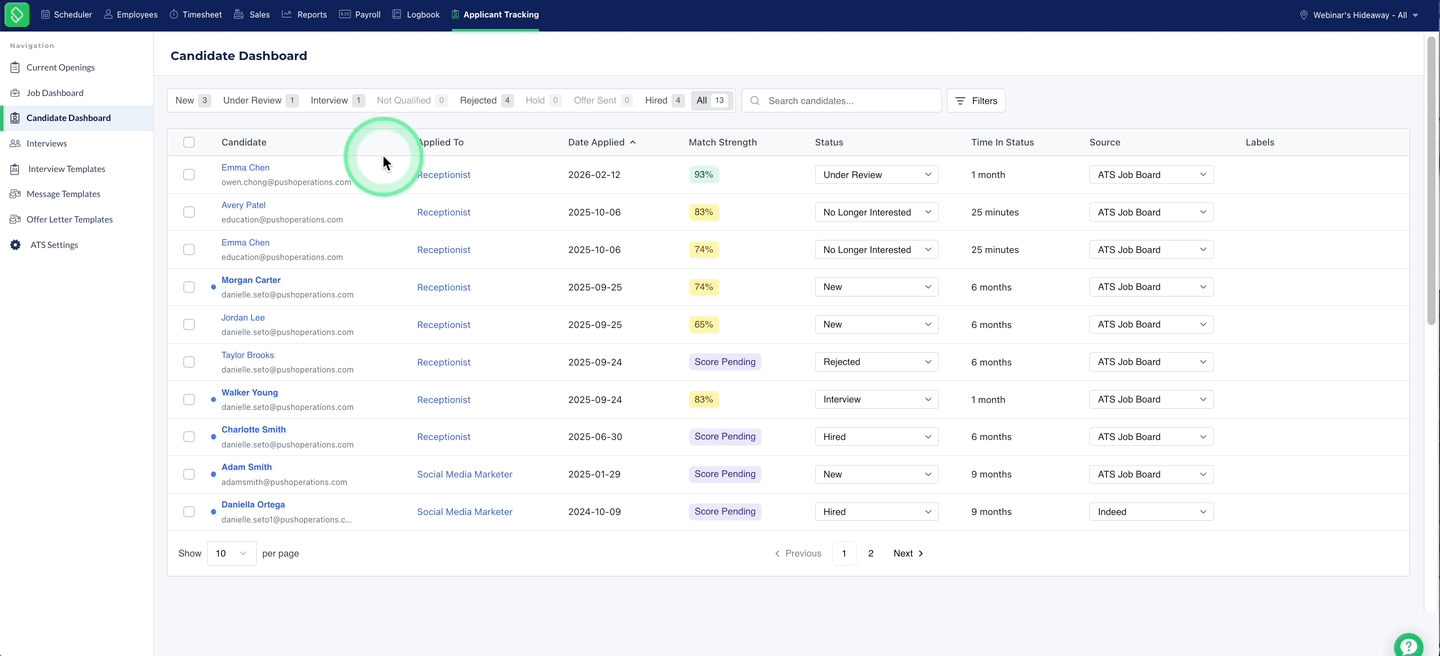
Task: Check the Morgan Carter row checkbox
Action: (189, 287)
